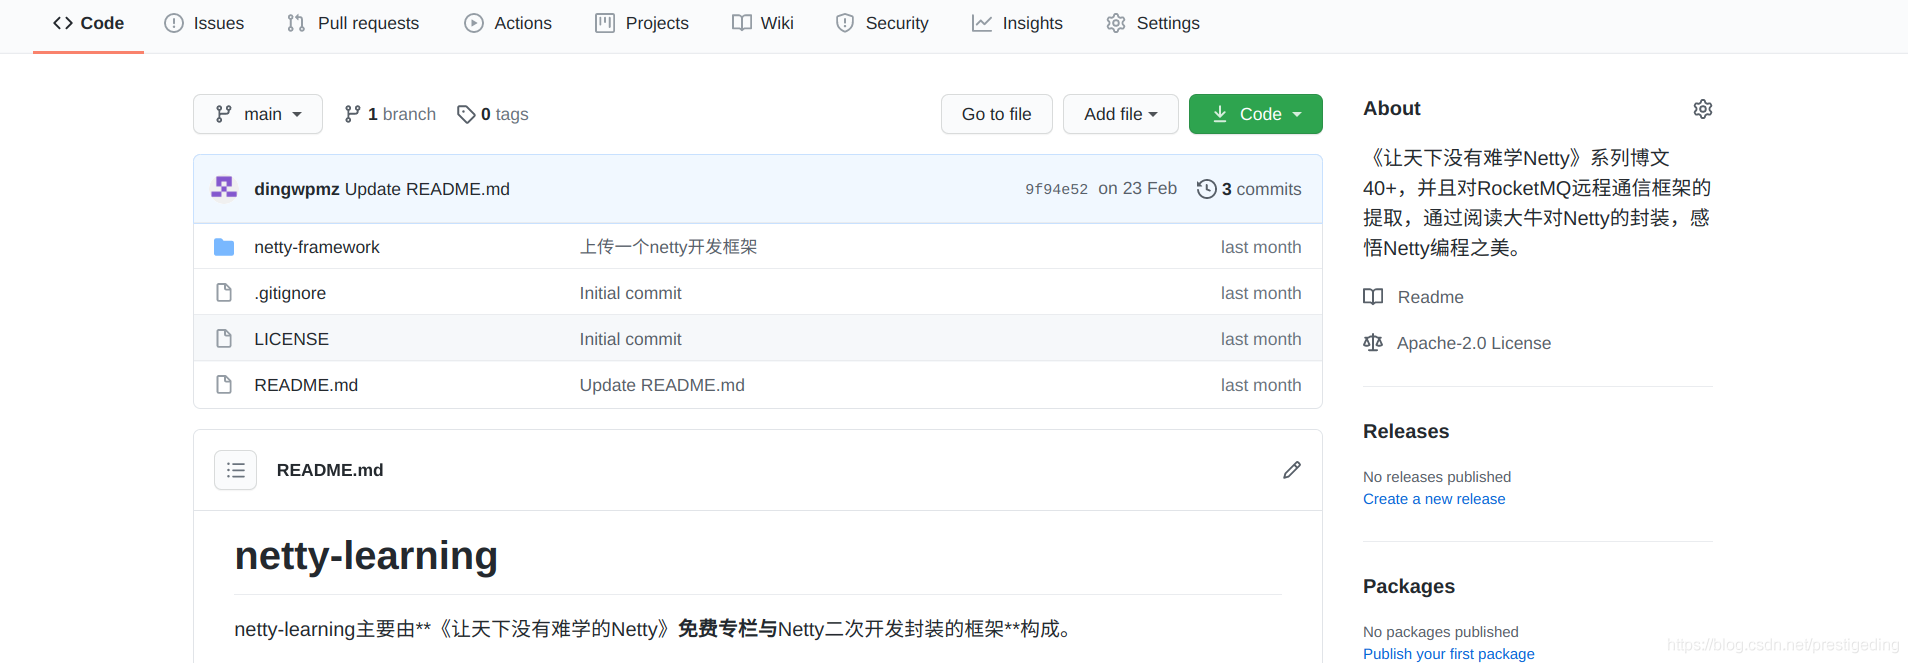Viewport: 1908px width, 663px height.
Task: Open the netty-framework commit message link
Action: [669, 247]
